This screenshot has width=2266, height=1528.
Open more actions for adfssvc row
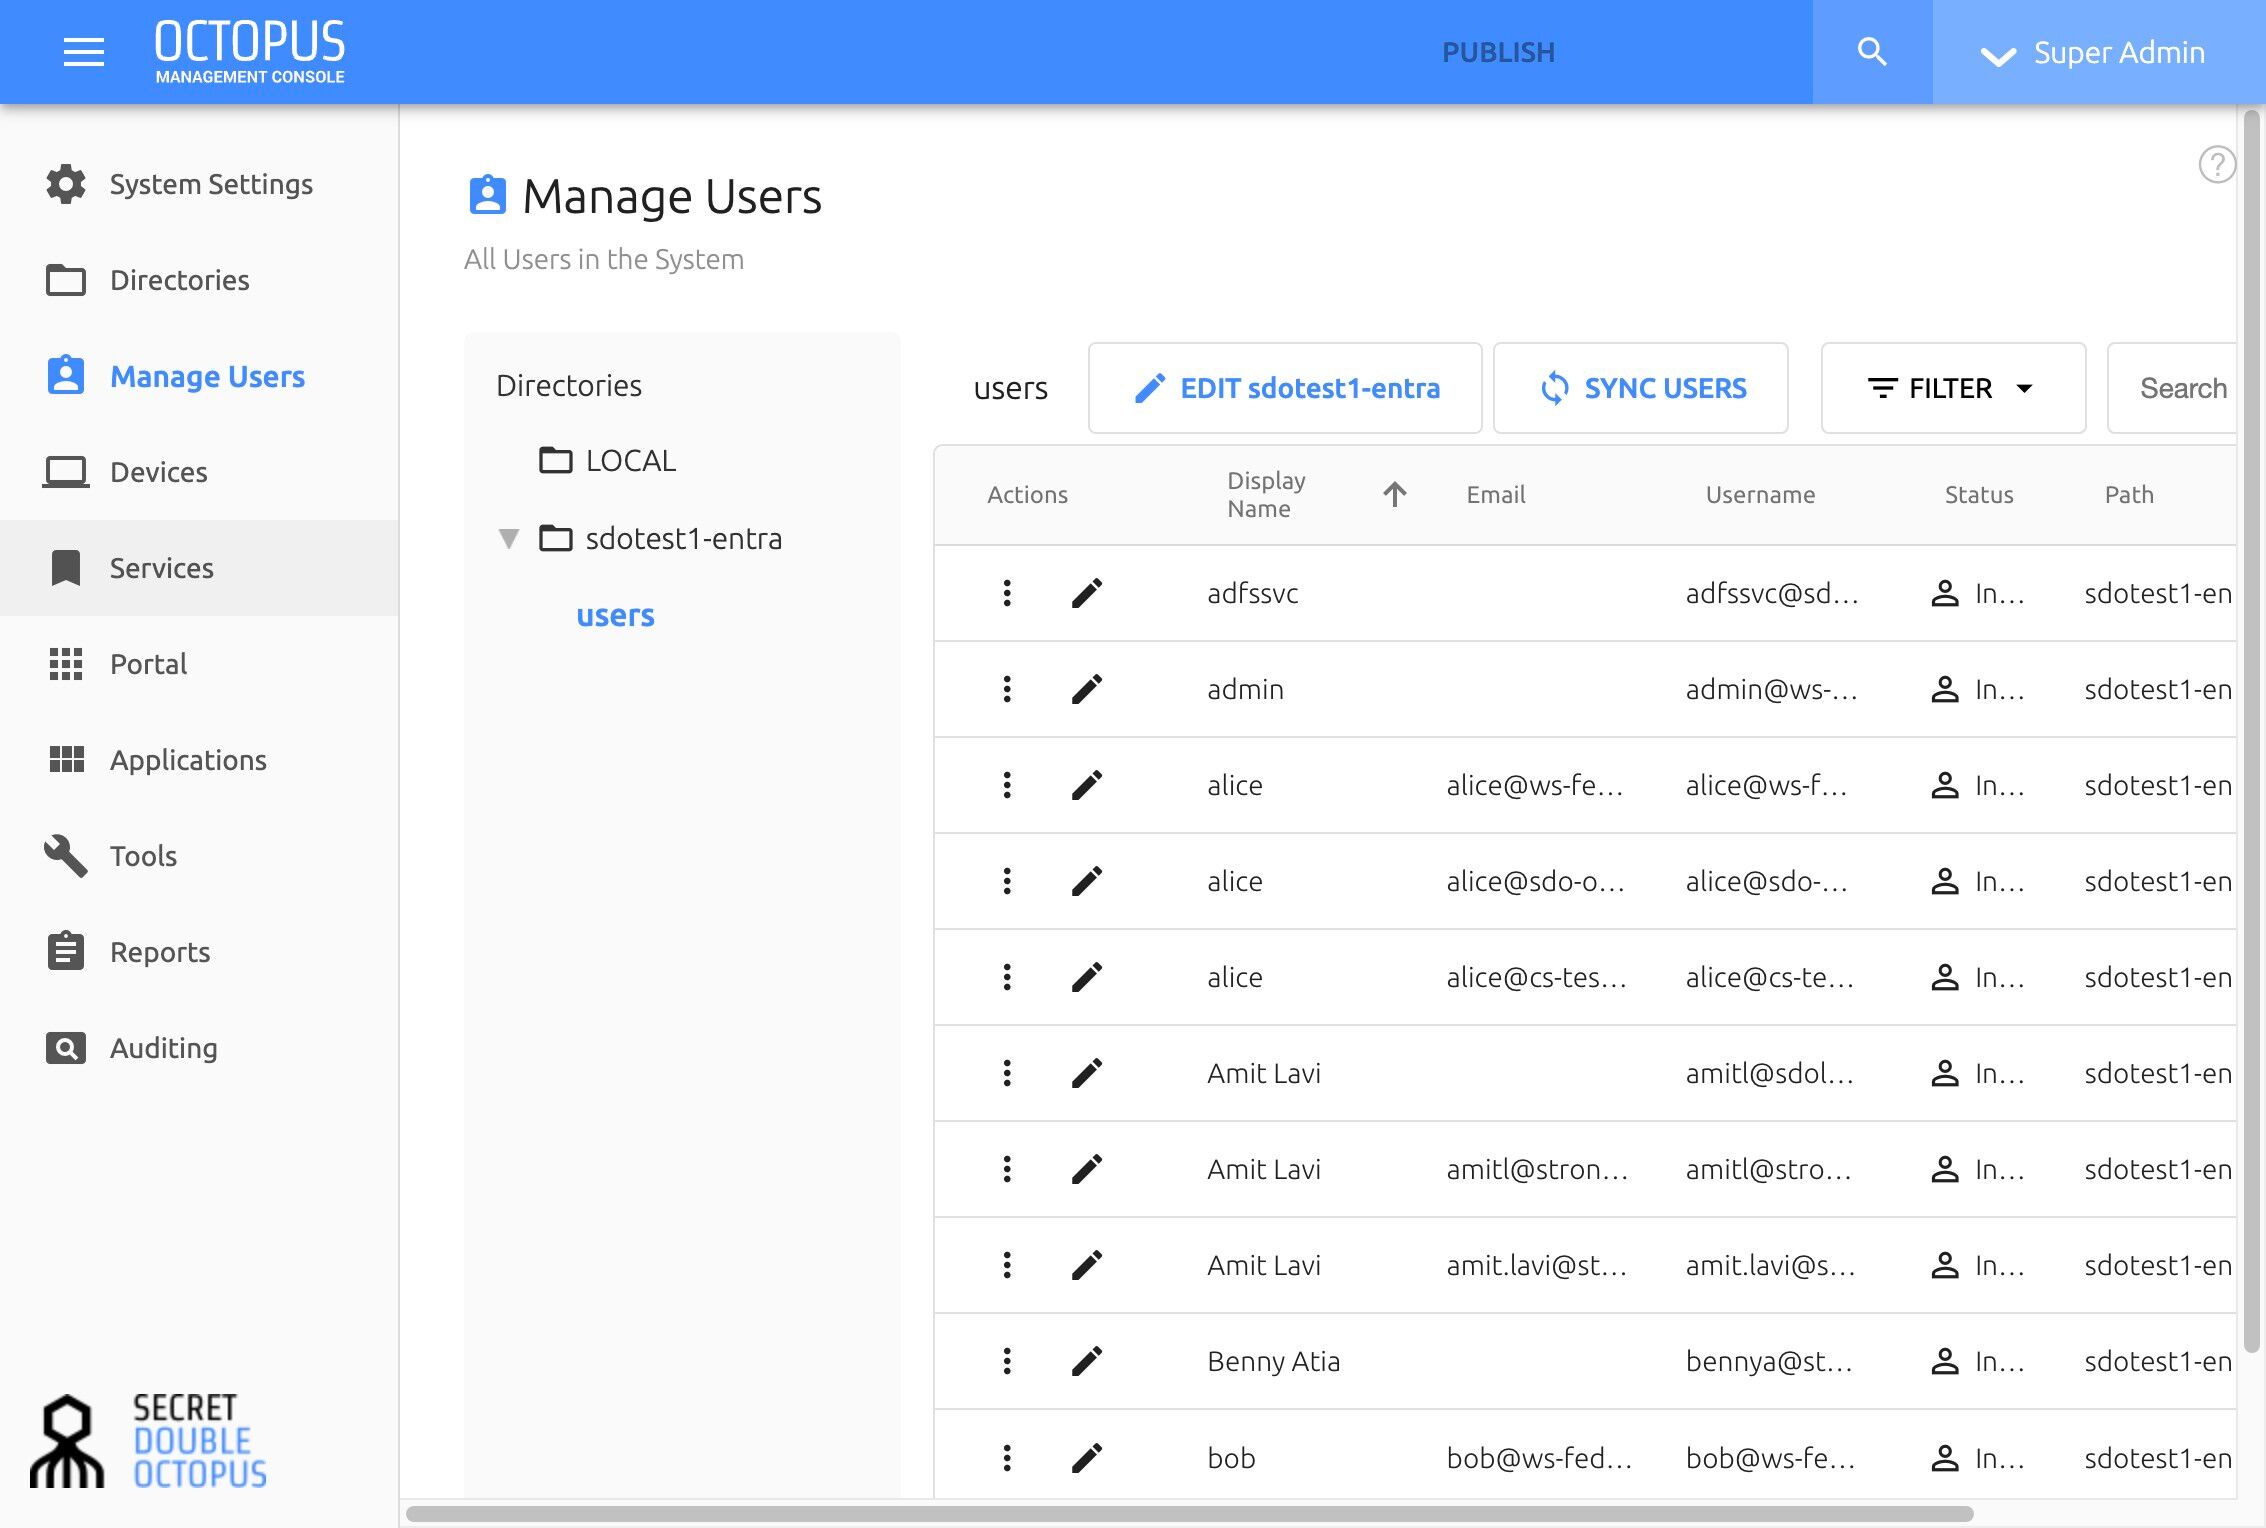(1007, 593)
